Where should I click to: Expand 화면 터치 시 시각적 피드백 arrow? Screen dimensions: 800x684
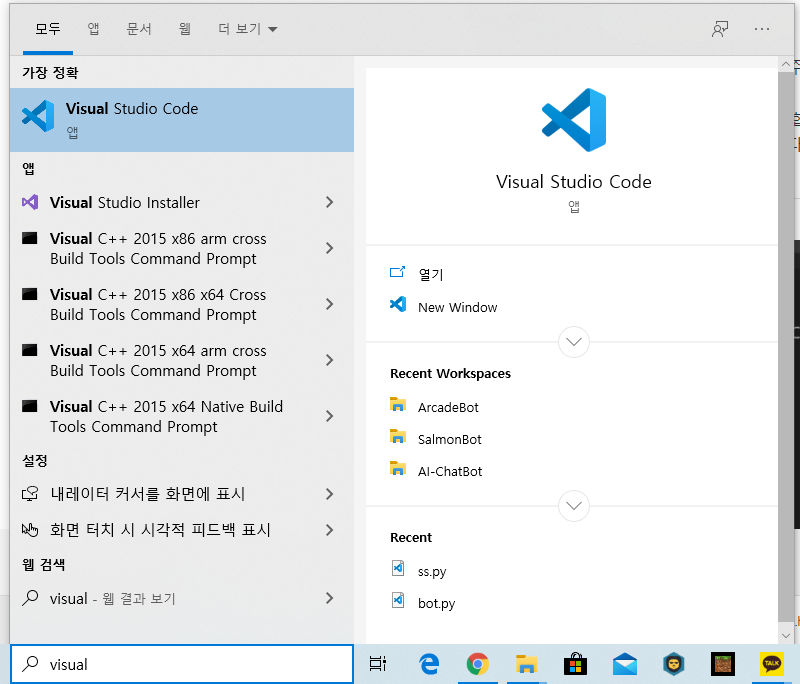pos(330,530)
